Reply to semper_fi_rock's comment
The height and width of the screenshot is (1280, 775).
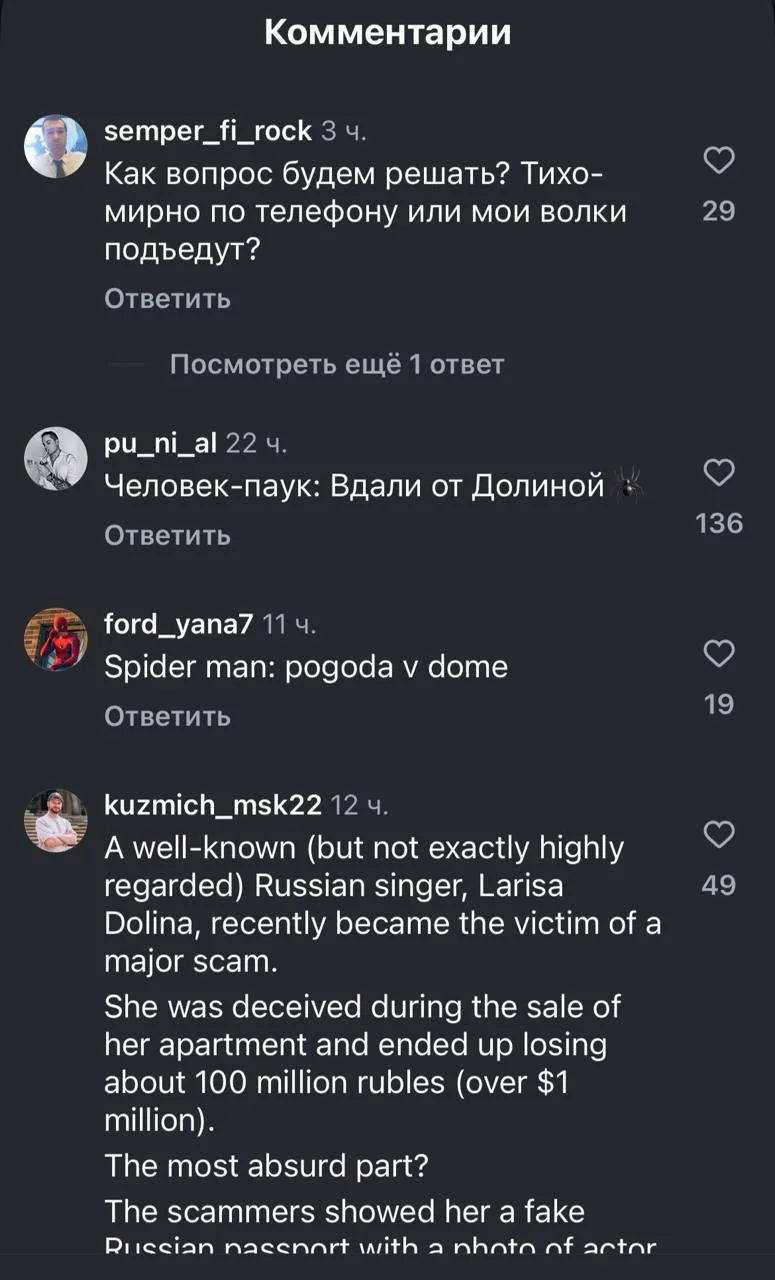(168, 299)
